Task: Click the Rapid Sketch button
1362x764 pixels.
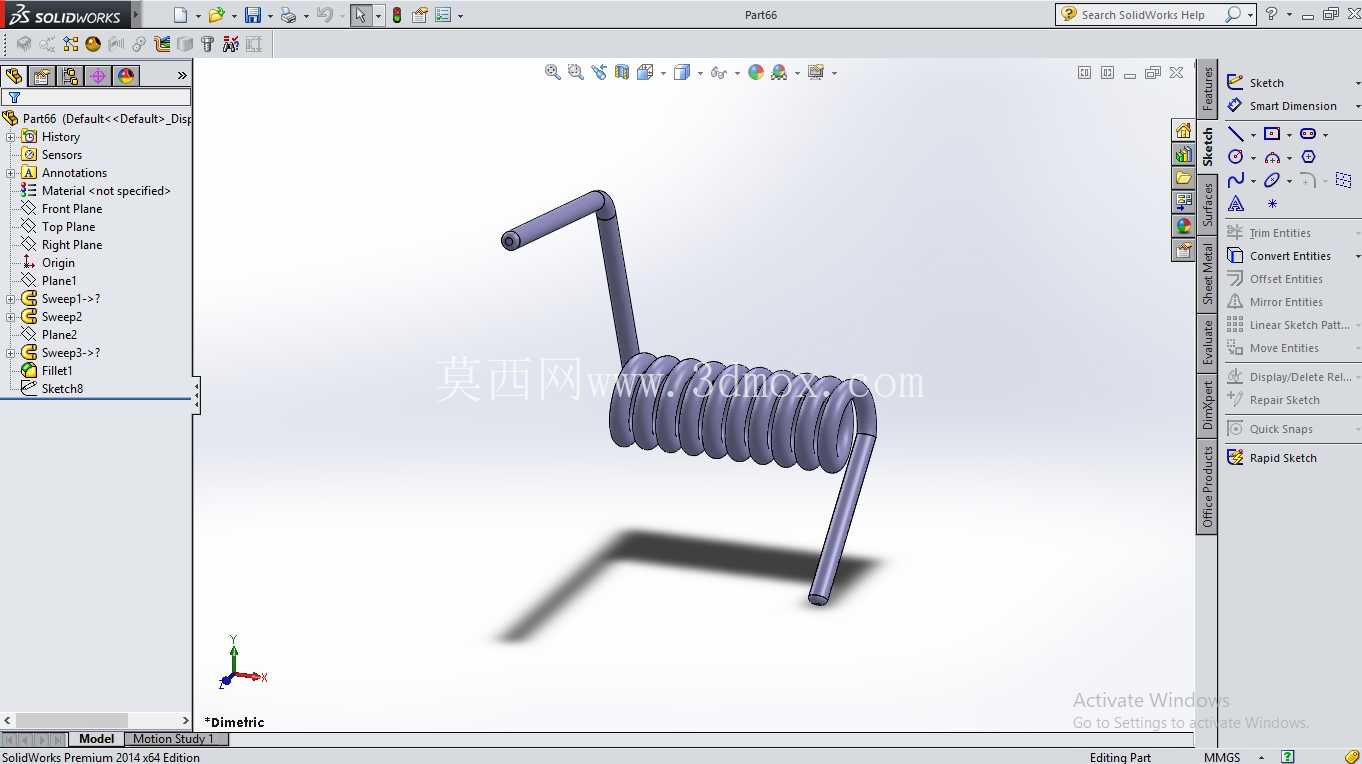Action: click(1272, 458)
